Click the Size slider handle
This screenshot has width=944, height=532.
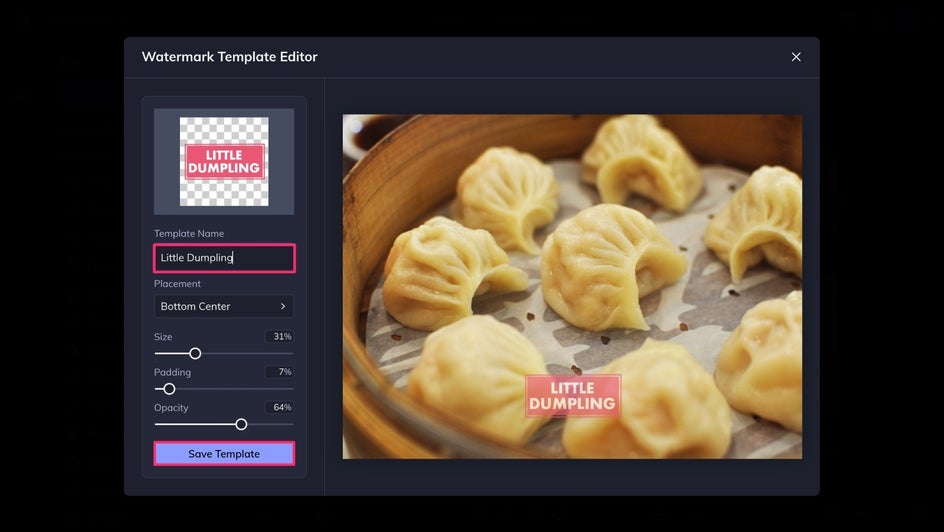click(195, 353)
